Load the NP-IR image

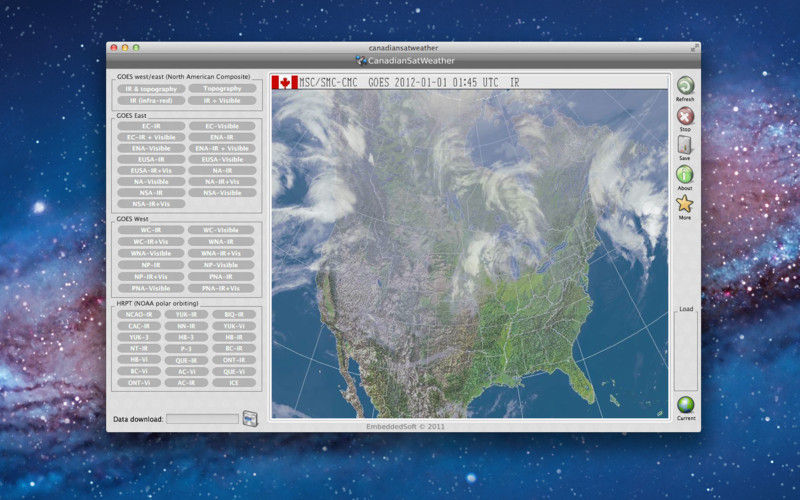point(151,265)
